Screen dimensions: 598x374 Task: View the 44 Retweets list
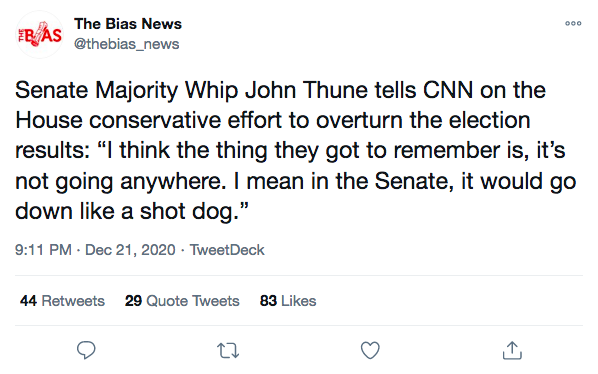(x=62, y=301)
